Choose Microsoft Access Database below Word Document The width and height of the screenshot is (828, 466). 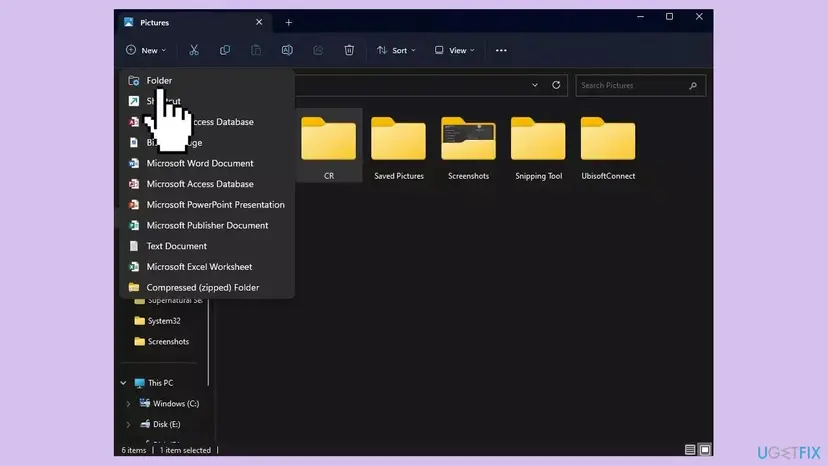click(207, 184)
